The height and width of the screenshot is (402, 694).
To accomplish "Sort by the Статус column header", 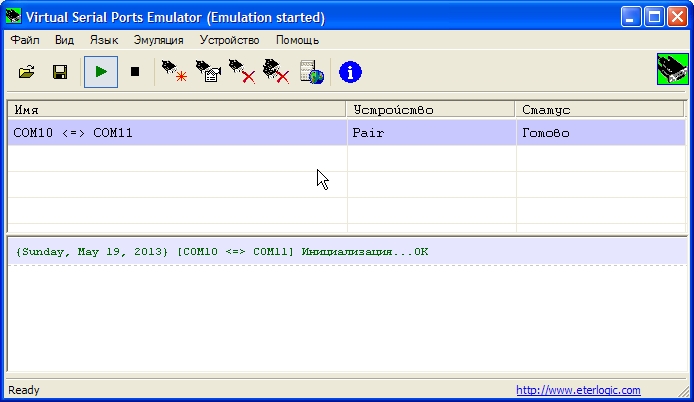I will 600,109.
